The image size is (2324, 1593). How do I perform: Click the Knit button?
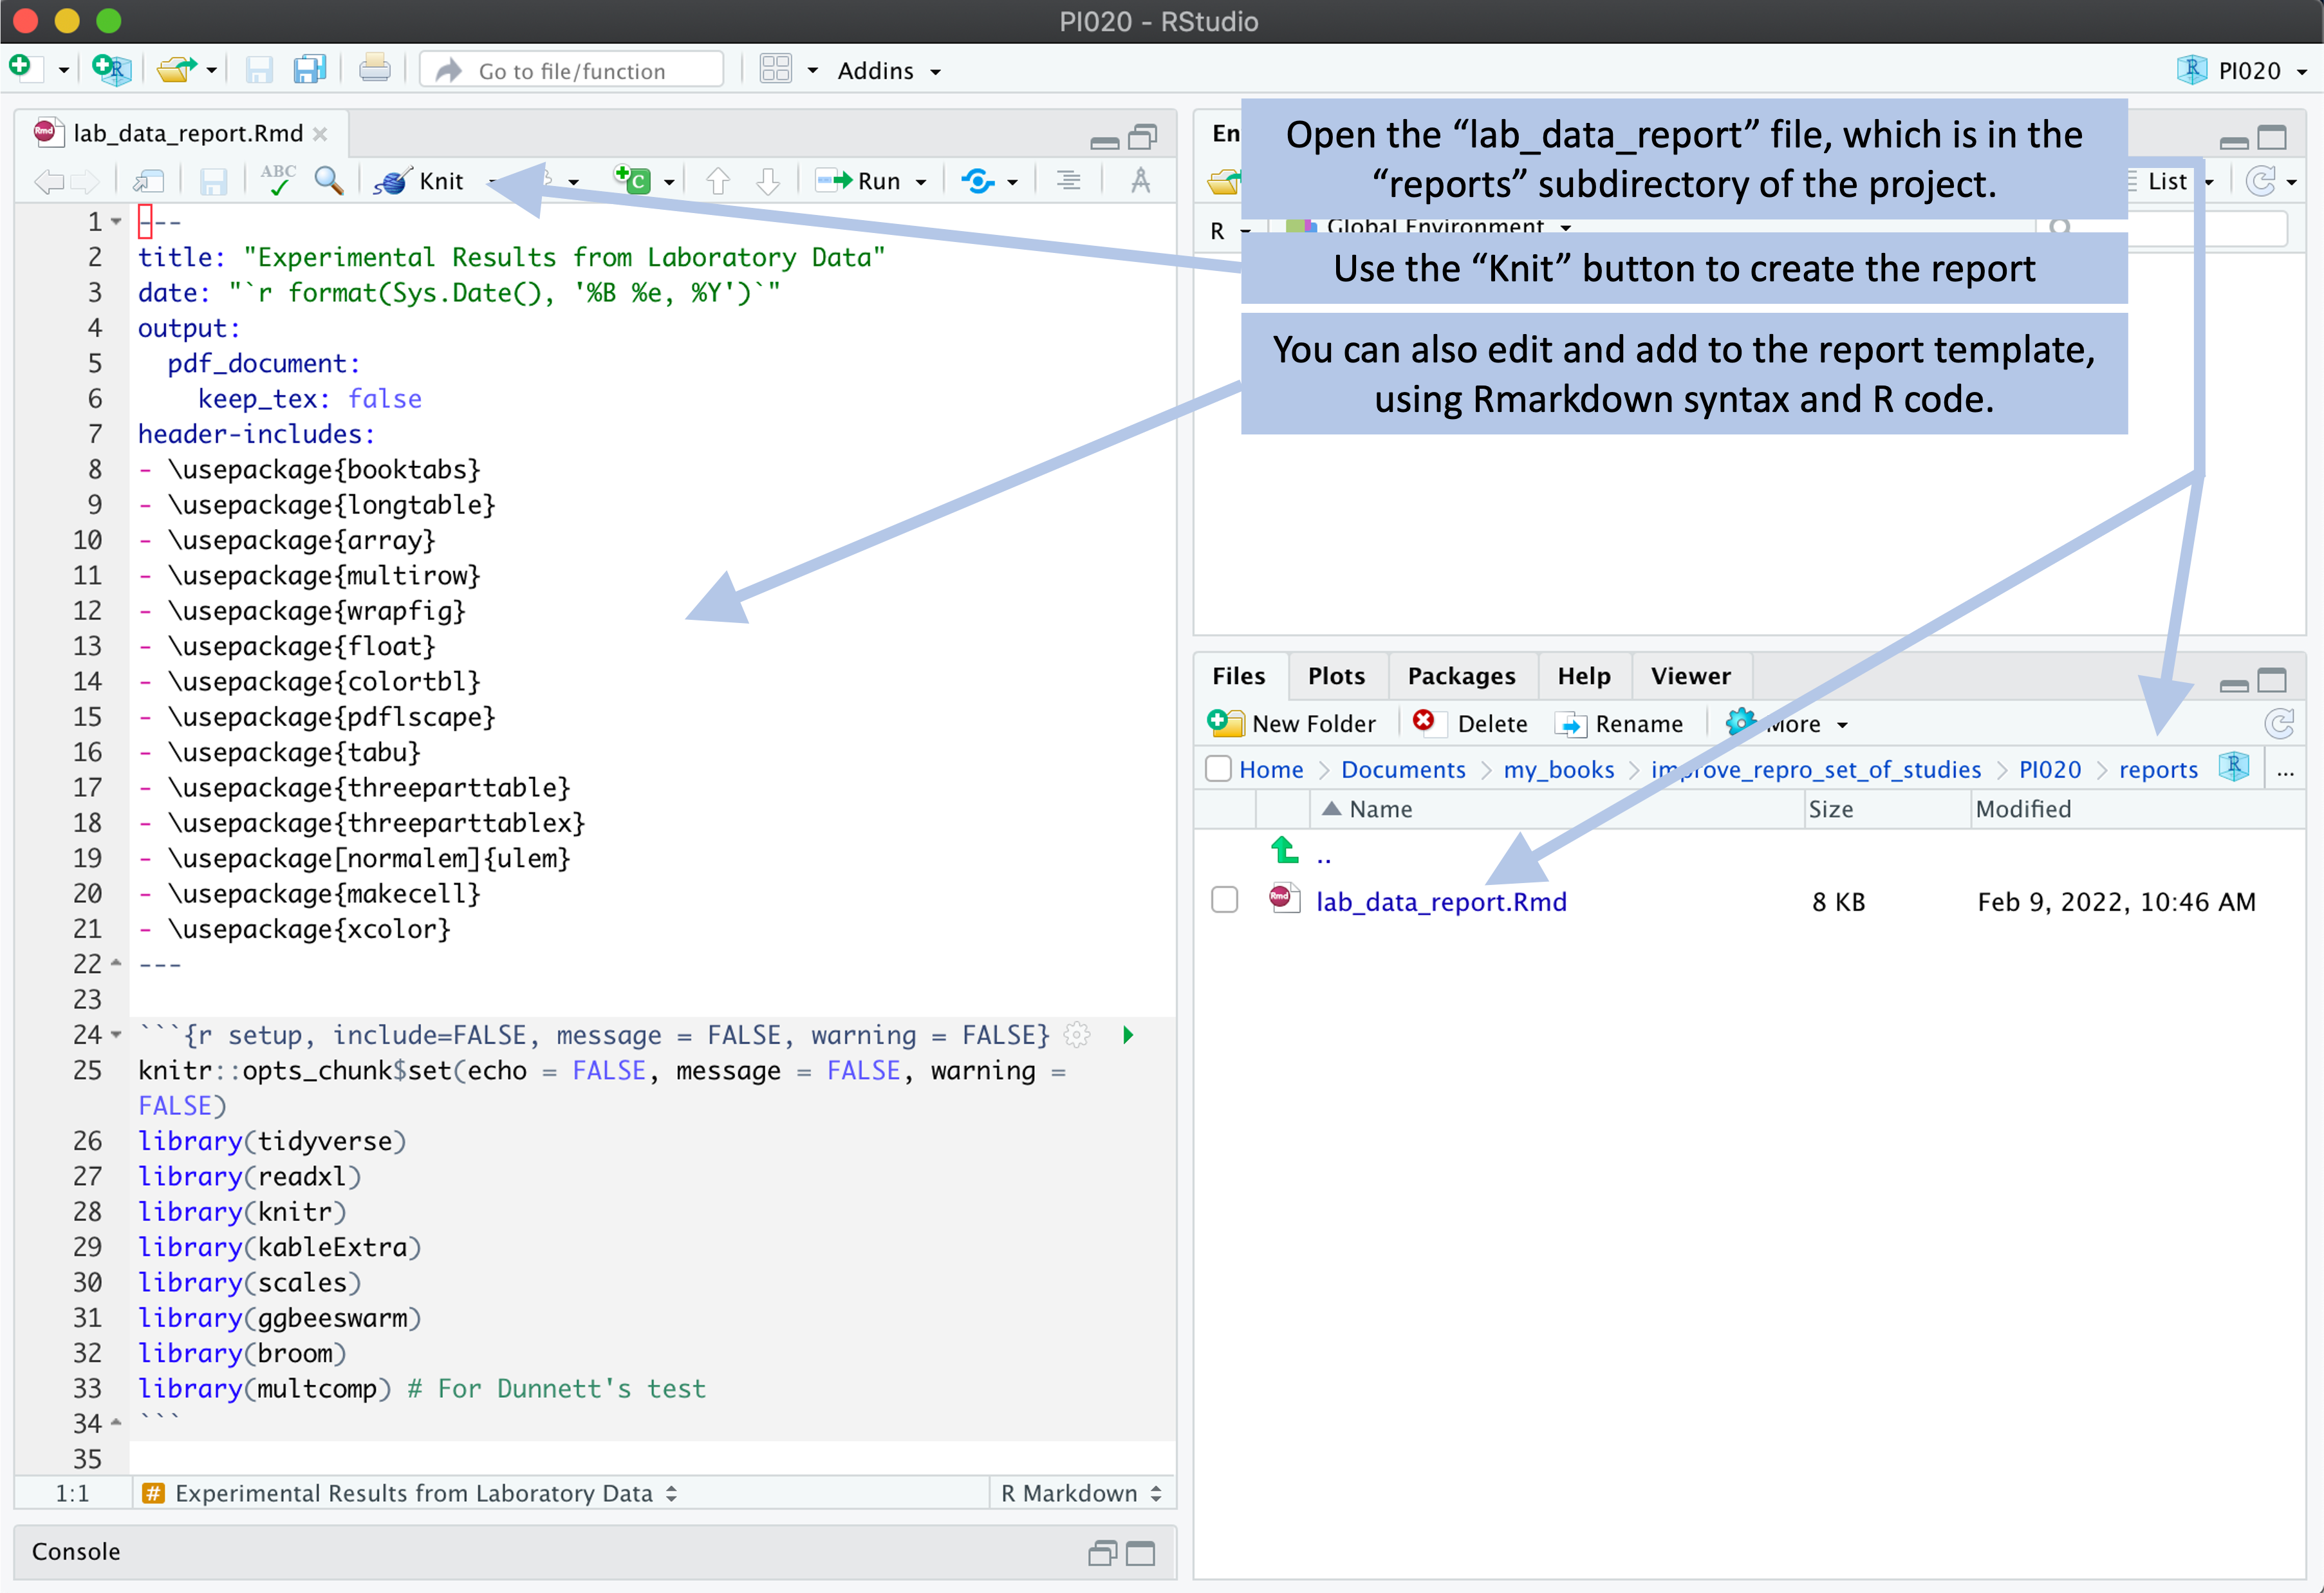(x=421, y=181)
